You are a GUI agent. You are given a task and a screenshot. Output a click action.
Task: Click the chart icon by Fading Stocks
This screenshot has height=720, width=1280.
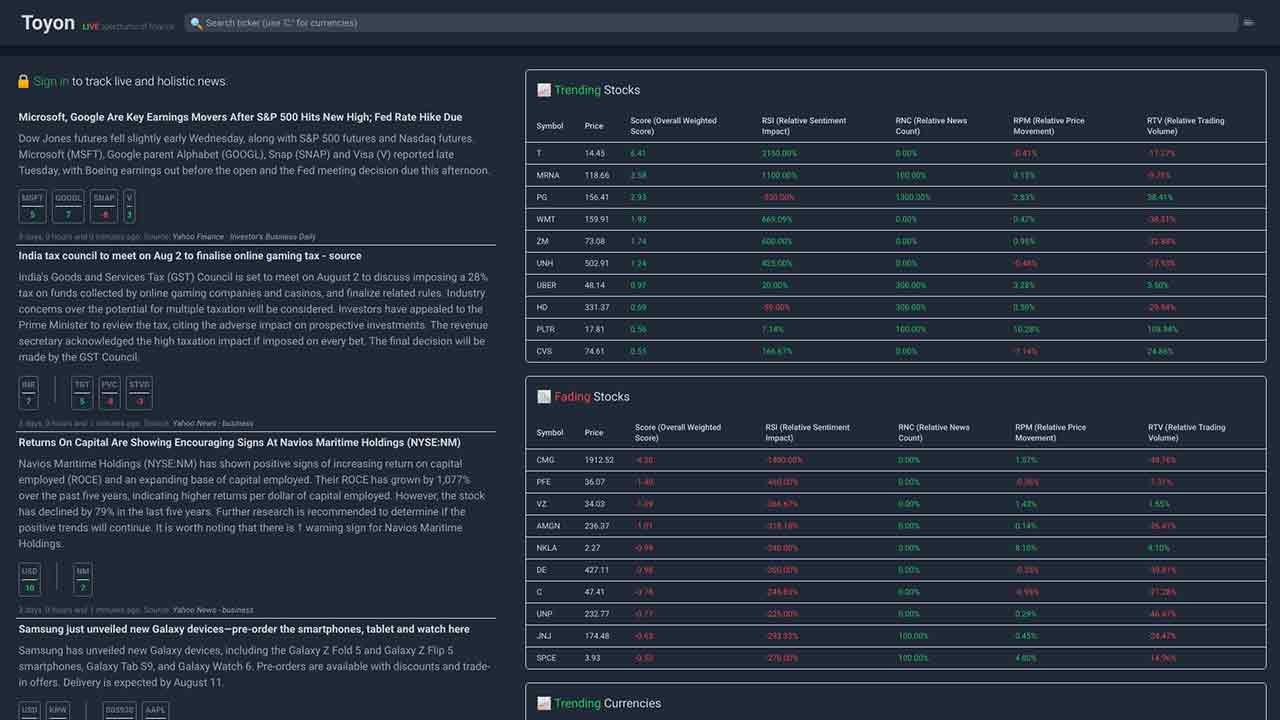click(544, 397)
